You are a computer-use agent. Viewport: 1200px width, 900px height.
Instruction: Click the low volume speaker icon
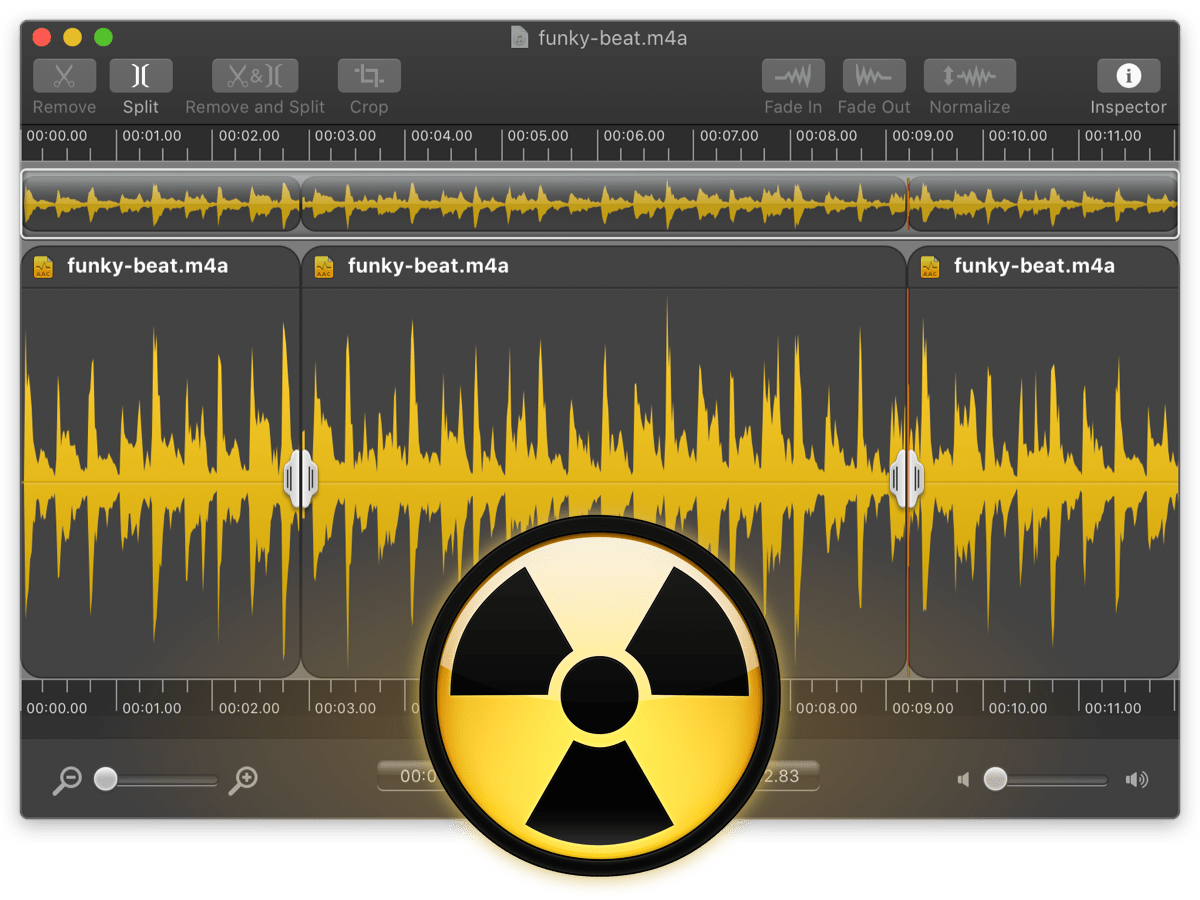click(x=963, y=780)
